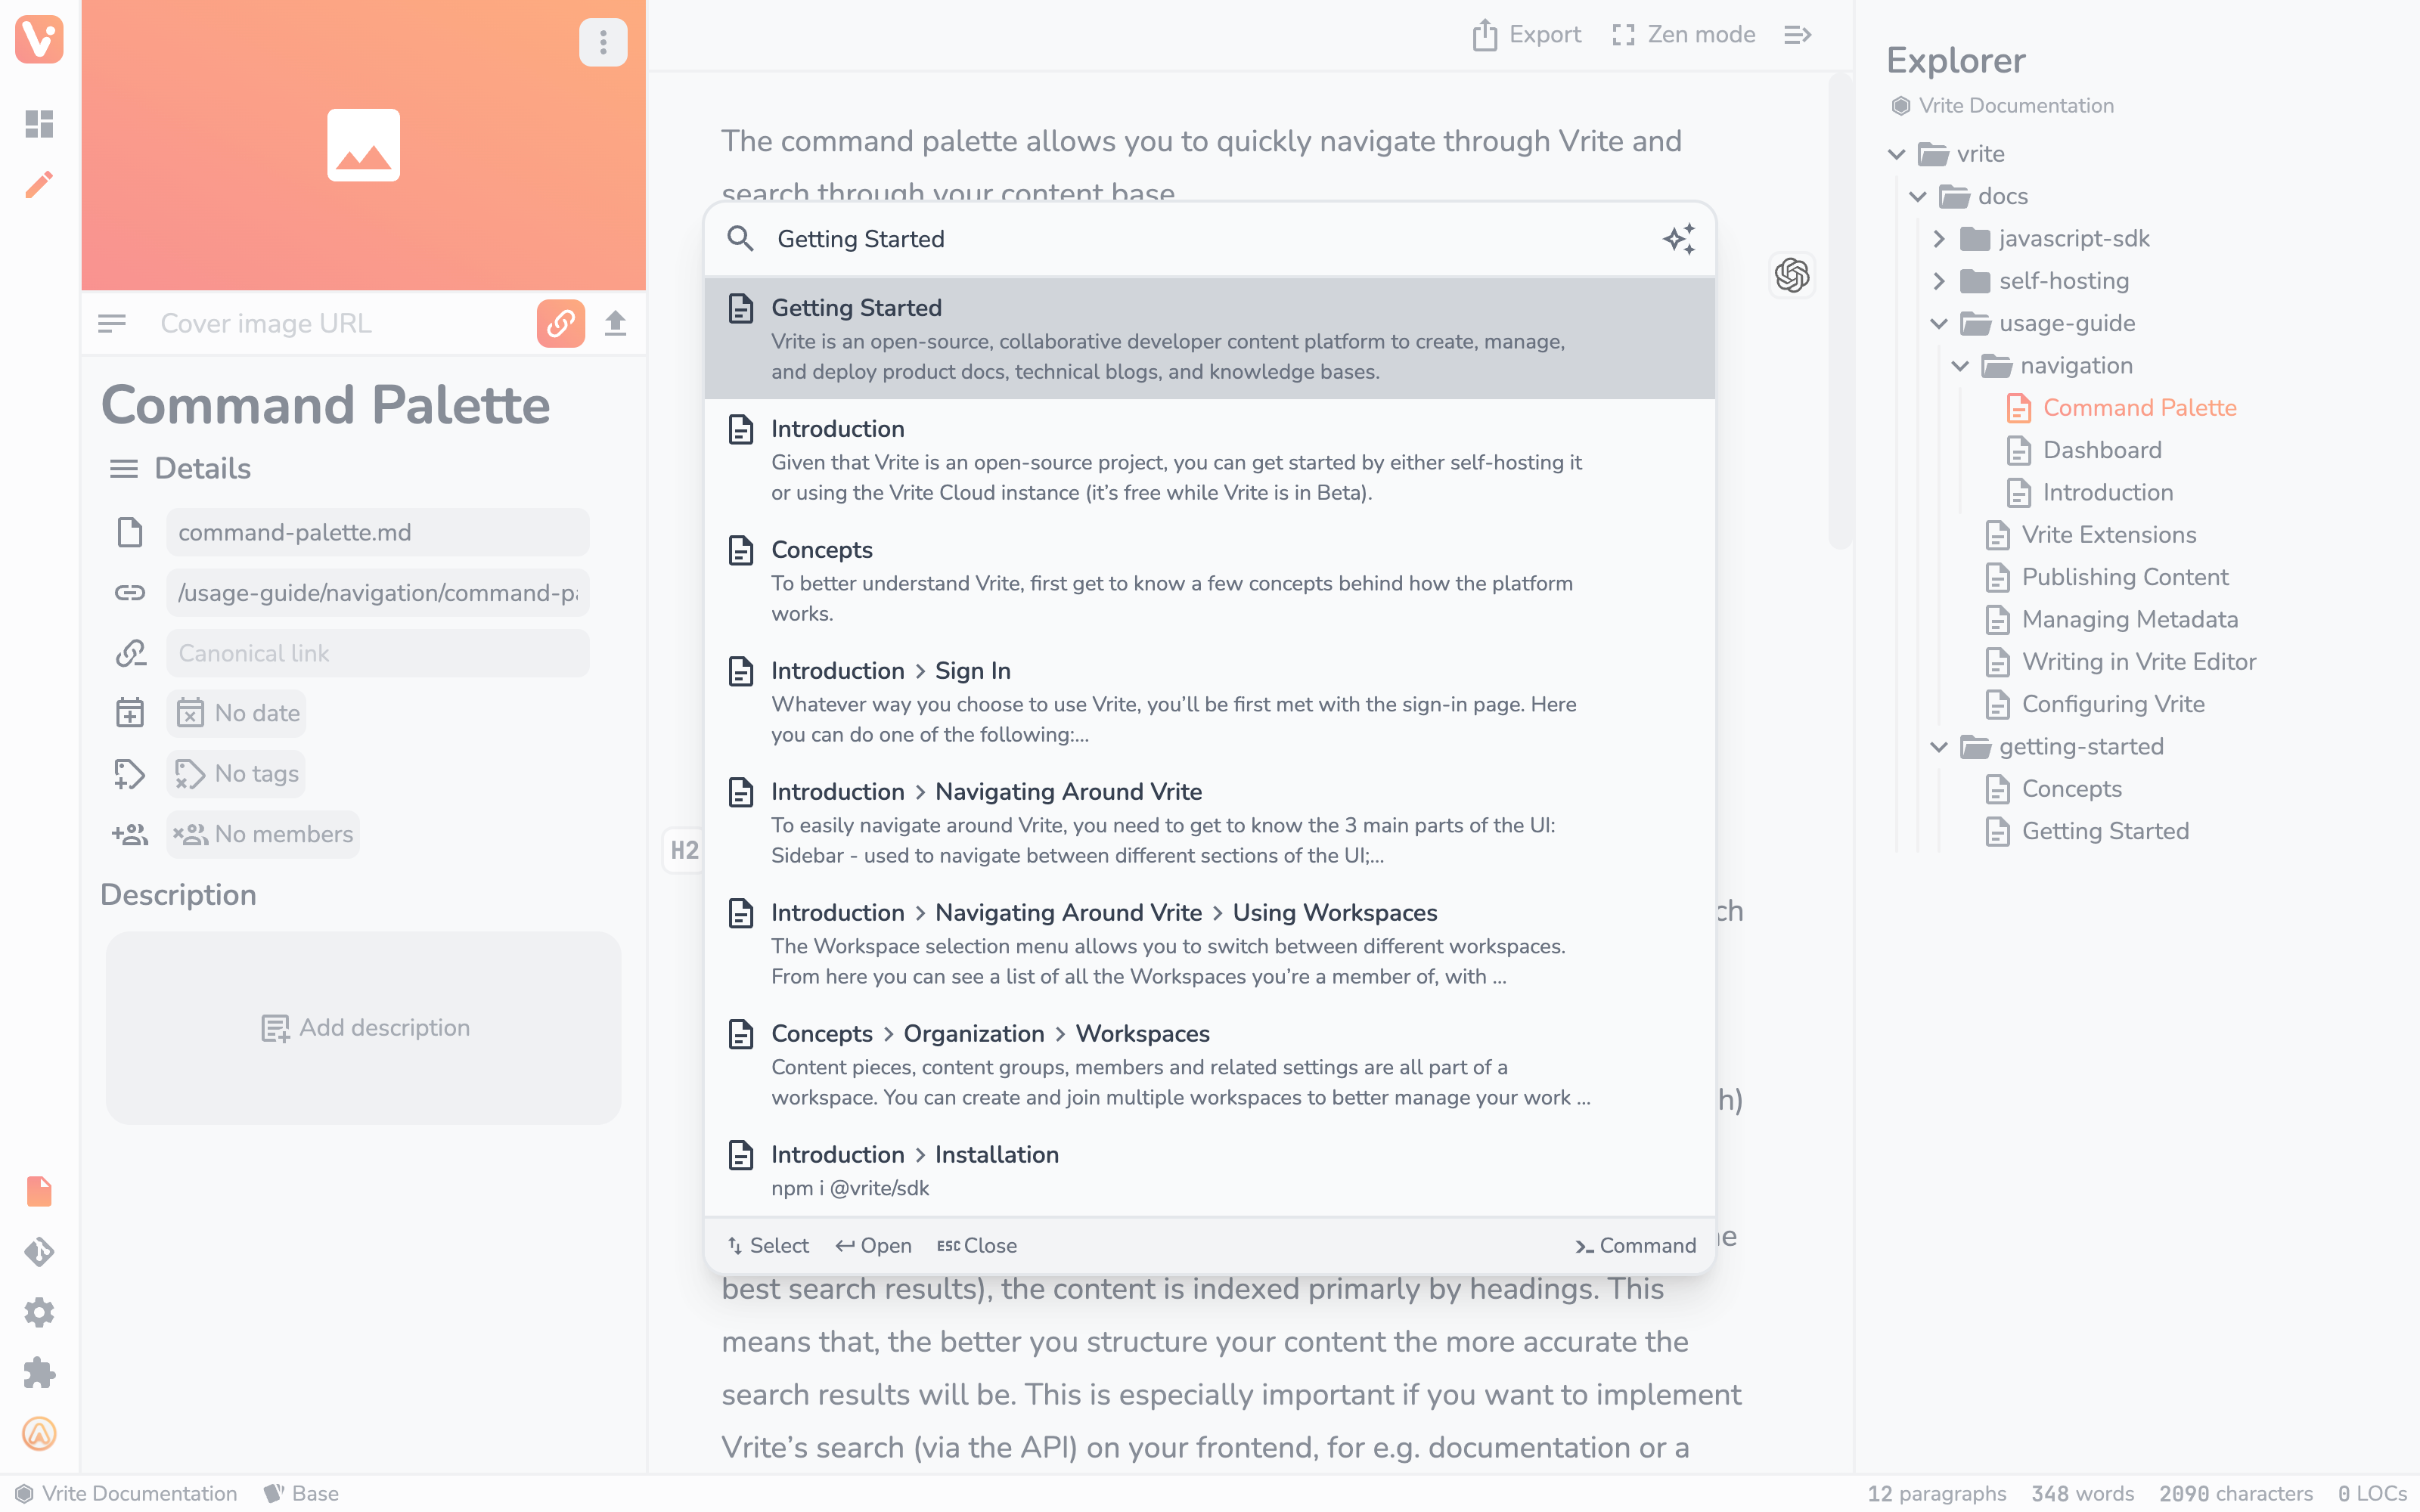Click the cover image upload icon
This screenshot has width=2420, height=1512.
coord(615,324)
